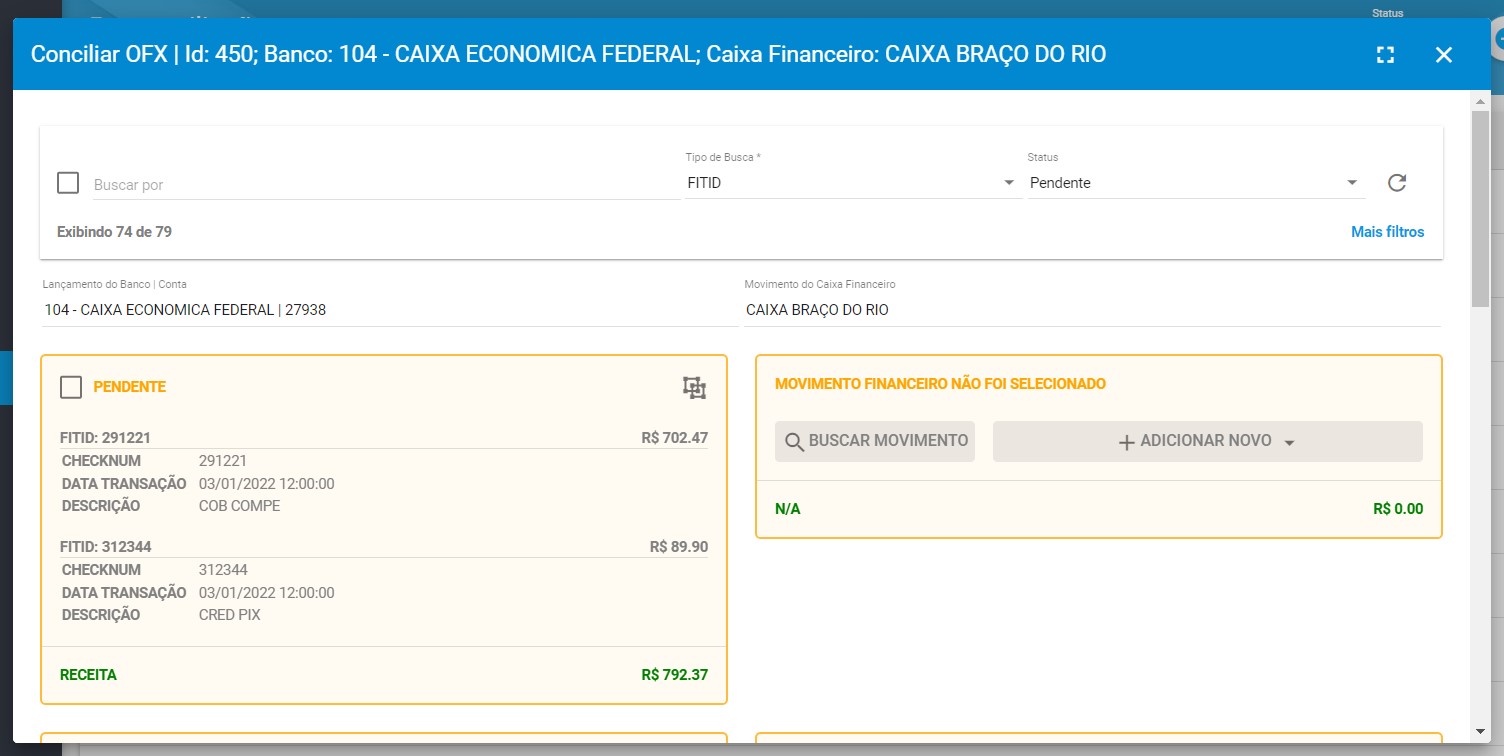Select the FITID: 312344 entry
The width and height of the screenshot is (1504, 756).
(106, 547)
